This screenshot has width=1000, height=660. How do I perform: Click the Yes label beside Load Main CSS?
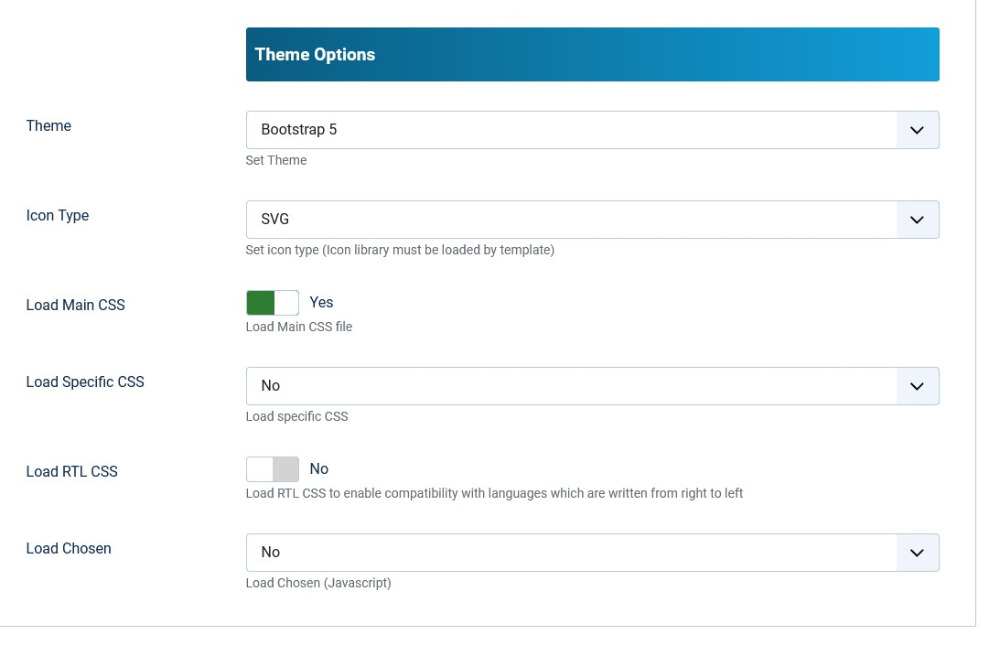point(321,302)
